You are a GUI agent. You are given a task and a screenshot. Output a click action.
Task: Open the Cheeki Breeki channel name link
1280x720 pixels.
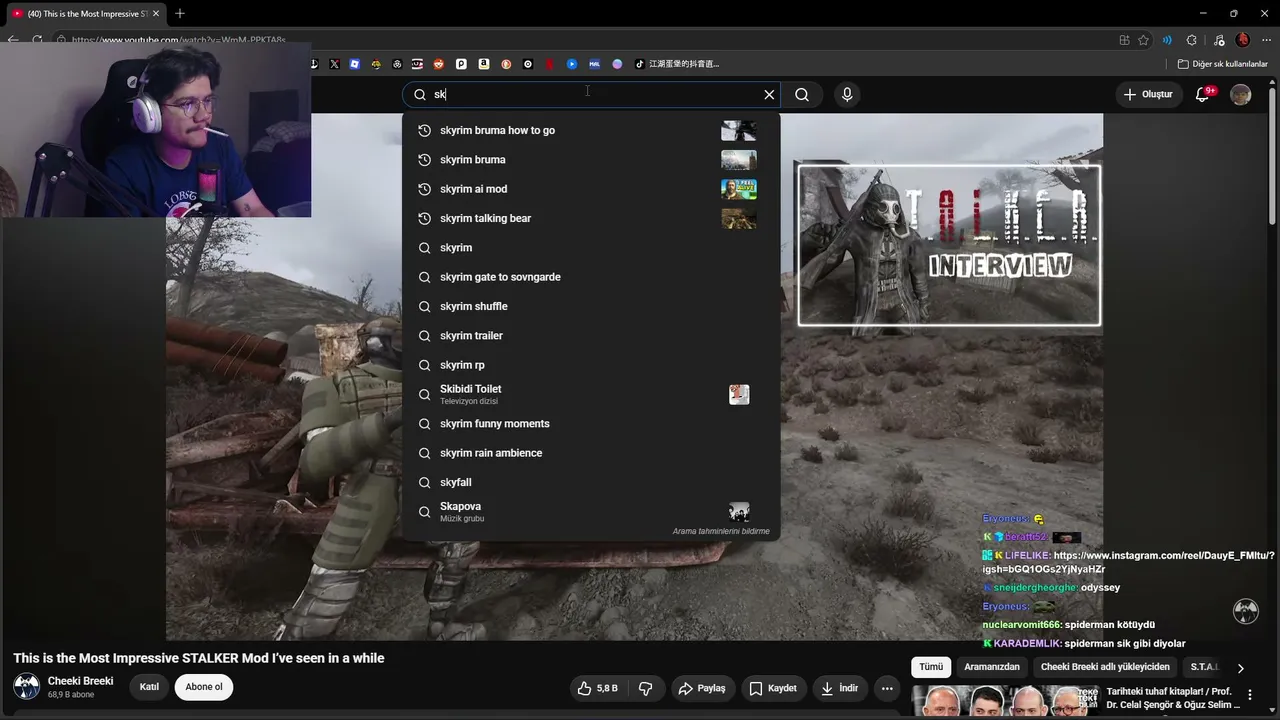81,681
